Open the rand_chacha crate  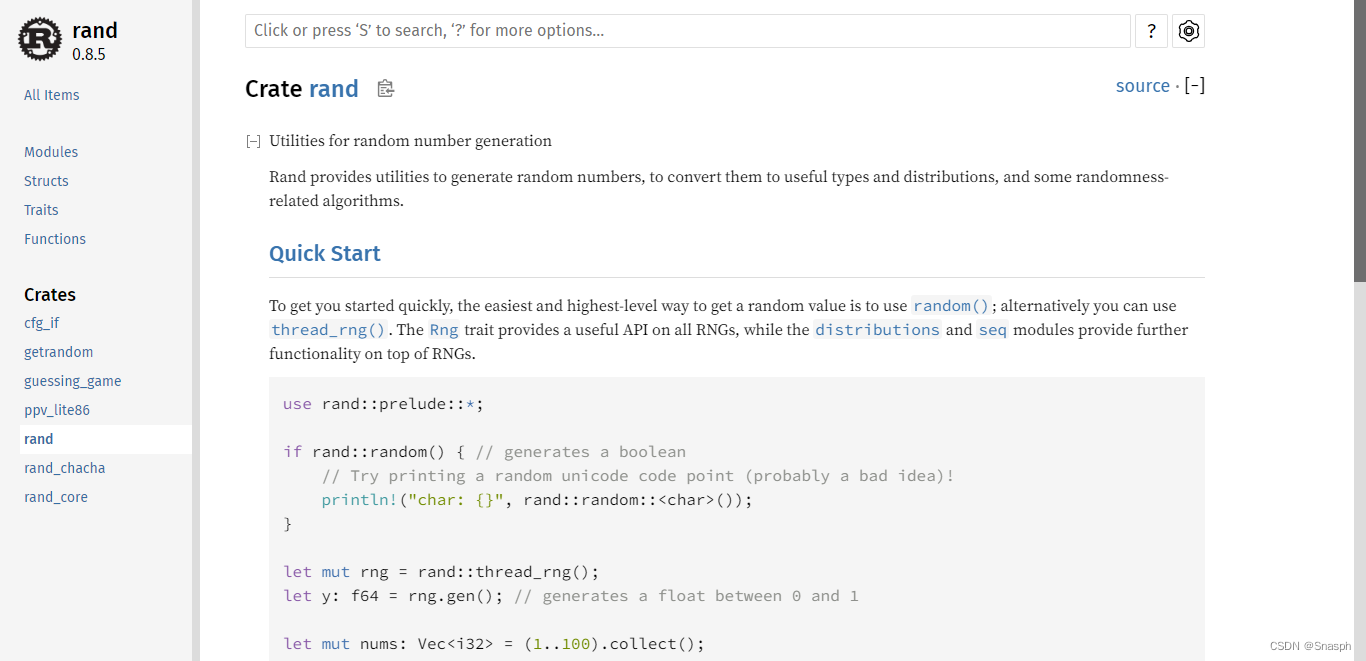coord(65,468)
